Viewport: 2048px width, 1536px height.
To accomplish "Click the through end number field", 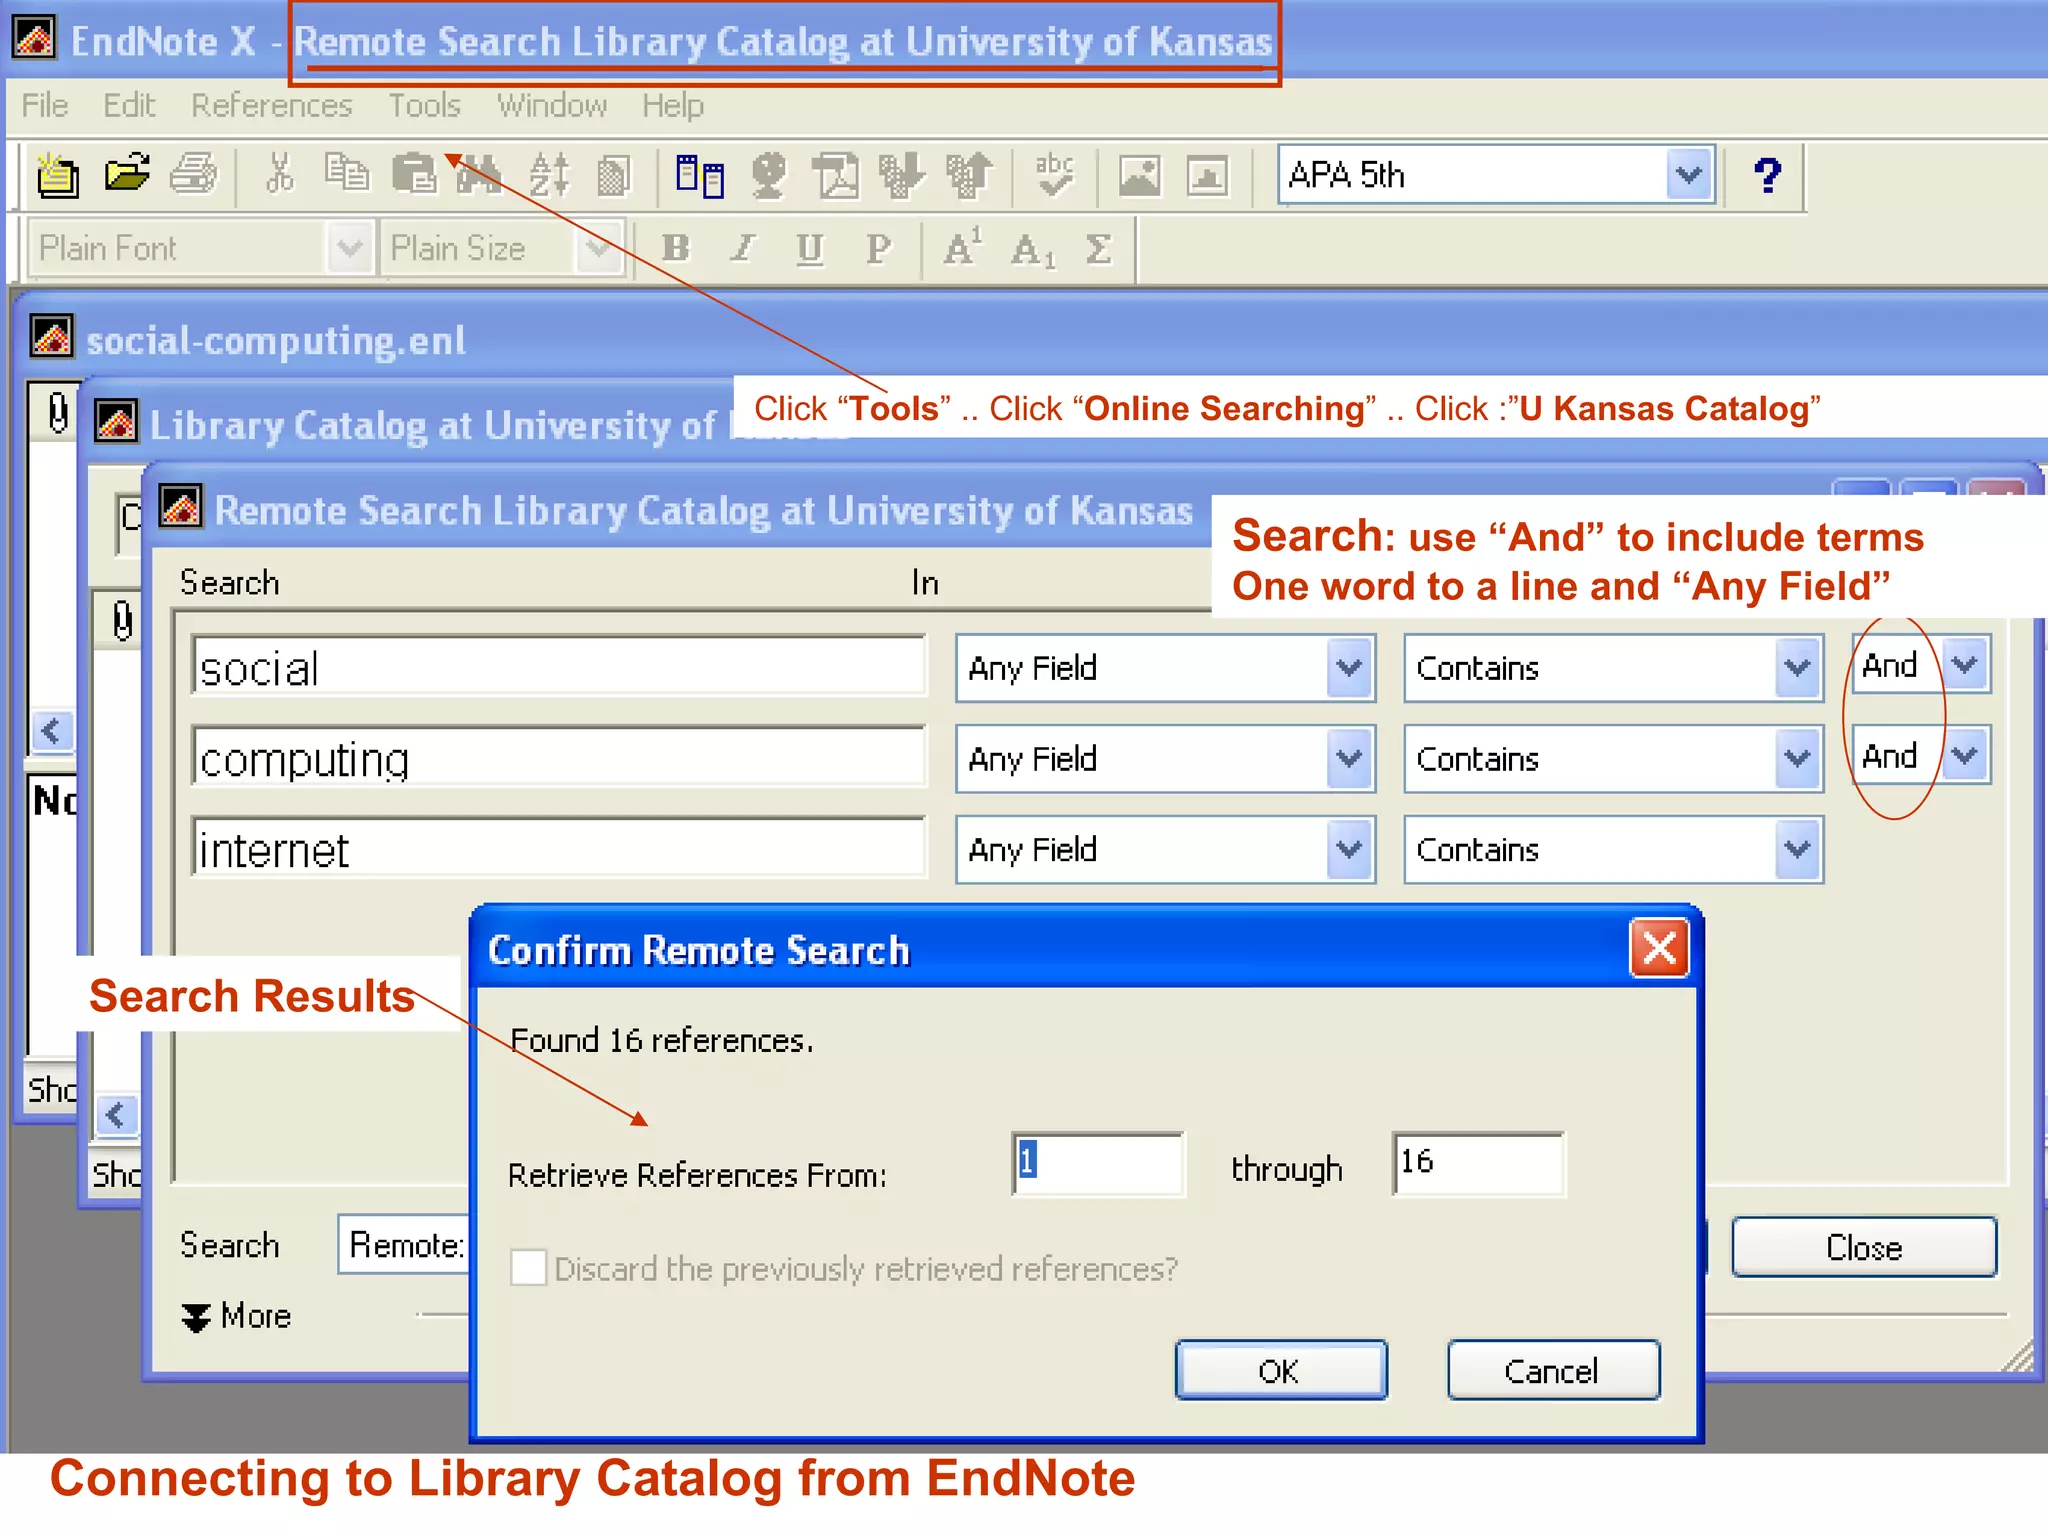I will [1478, 1163].
